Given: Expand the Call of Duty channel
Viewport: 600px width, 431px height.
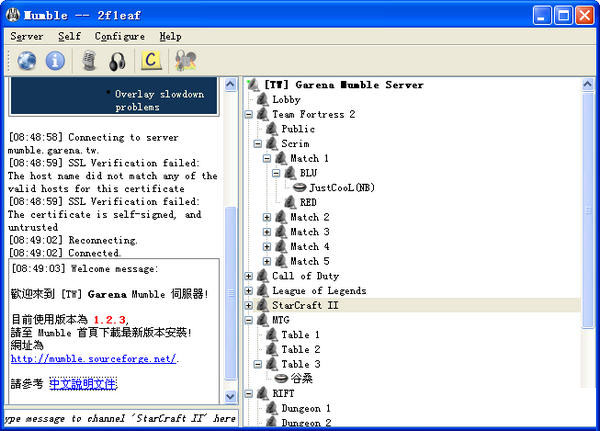Looking at the screenshot, I should pos(249,276).
